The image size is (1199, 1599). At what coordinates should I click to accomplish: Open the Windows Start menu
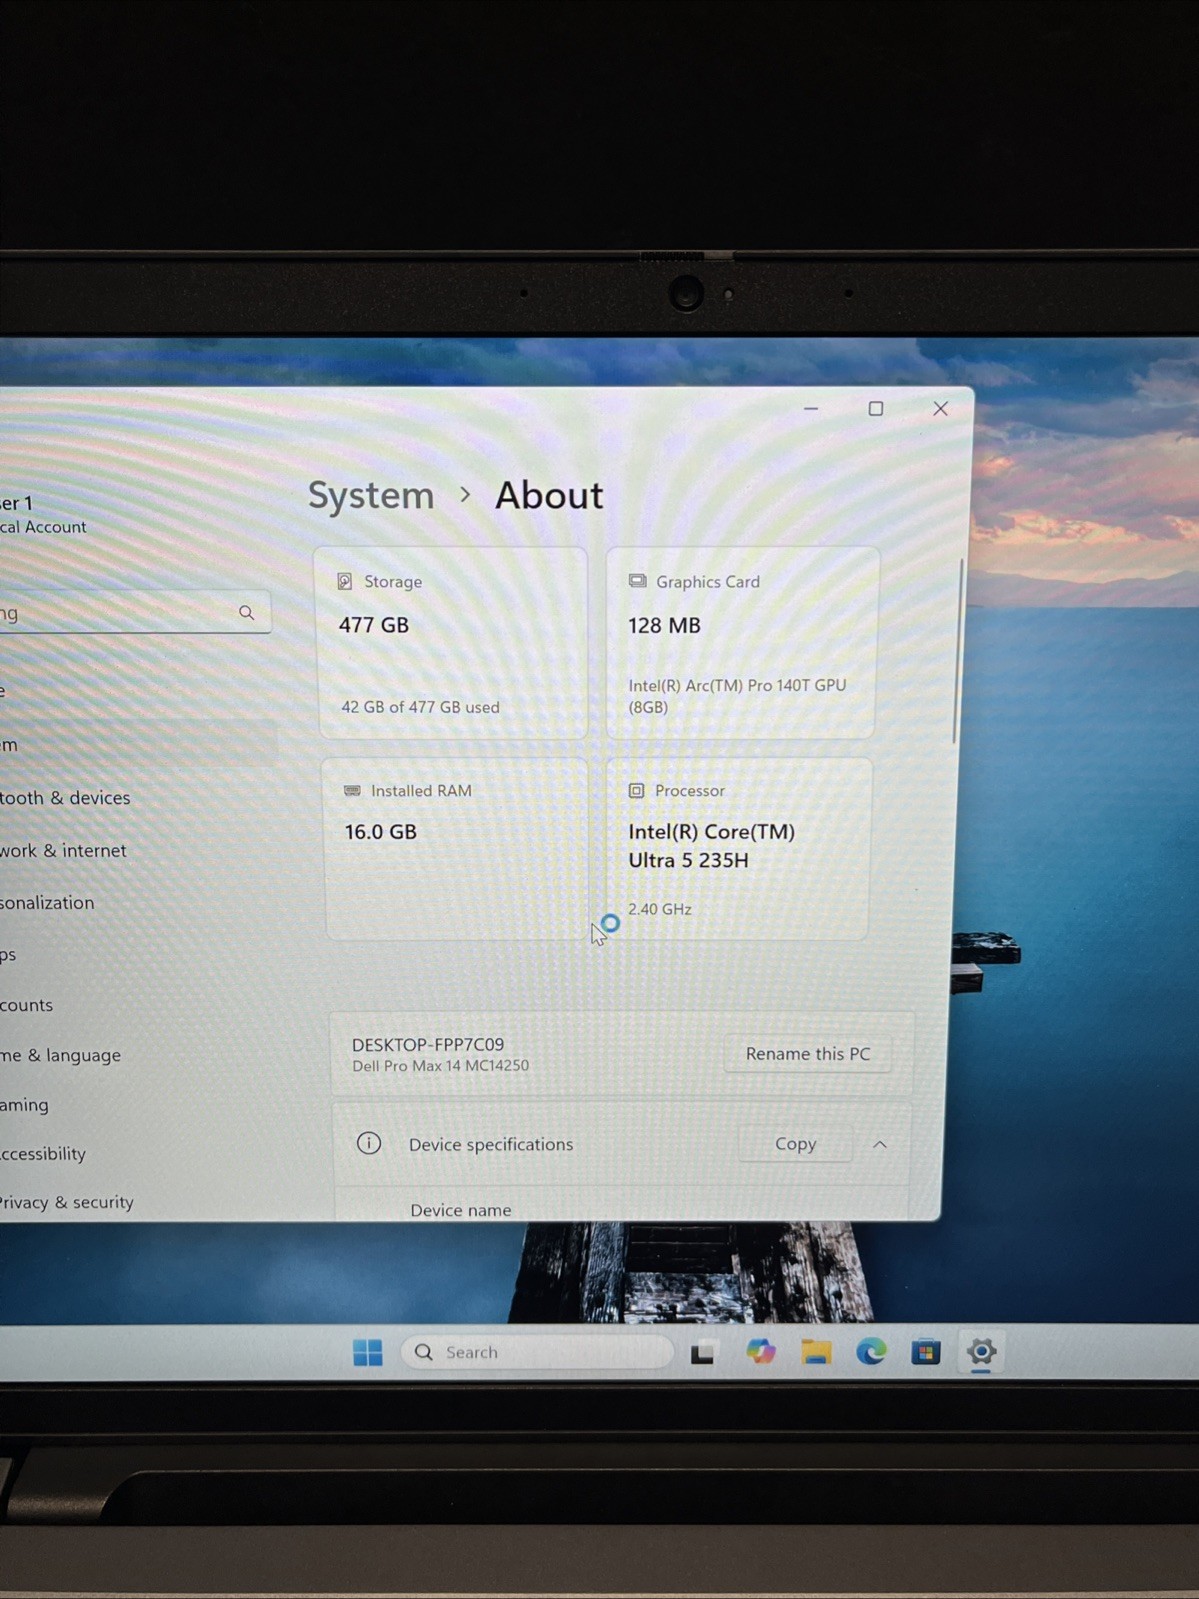click(x=368, y=1352)
